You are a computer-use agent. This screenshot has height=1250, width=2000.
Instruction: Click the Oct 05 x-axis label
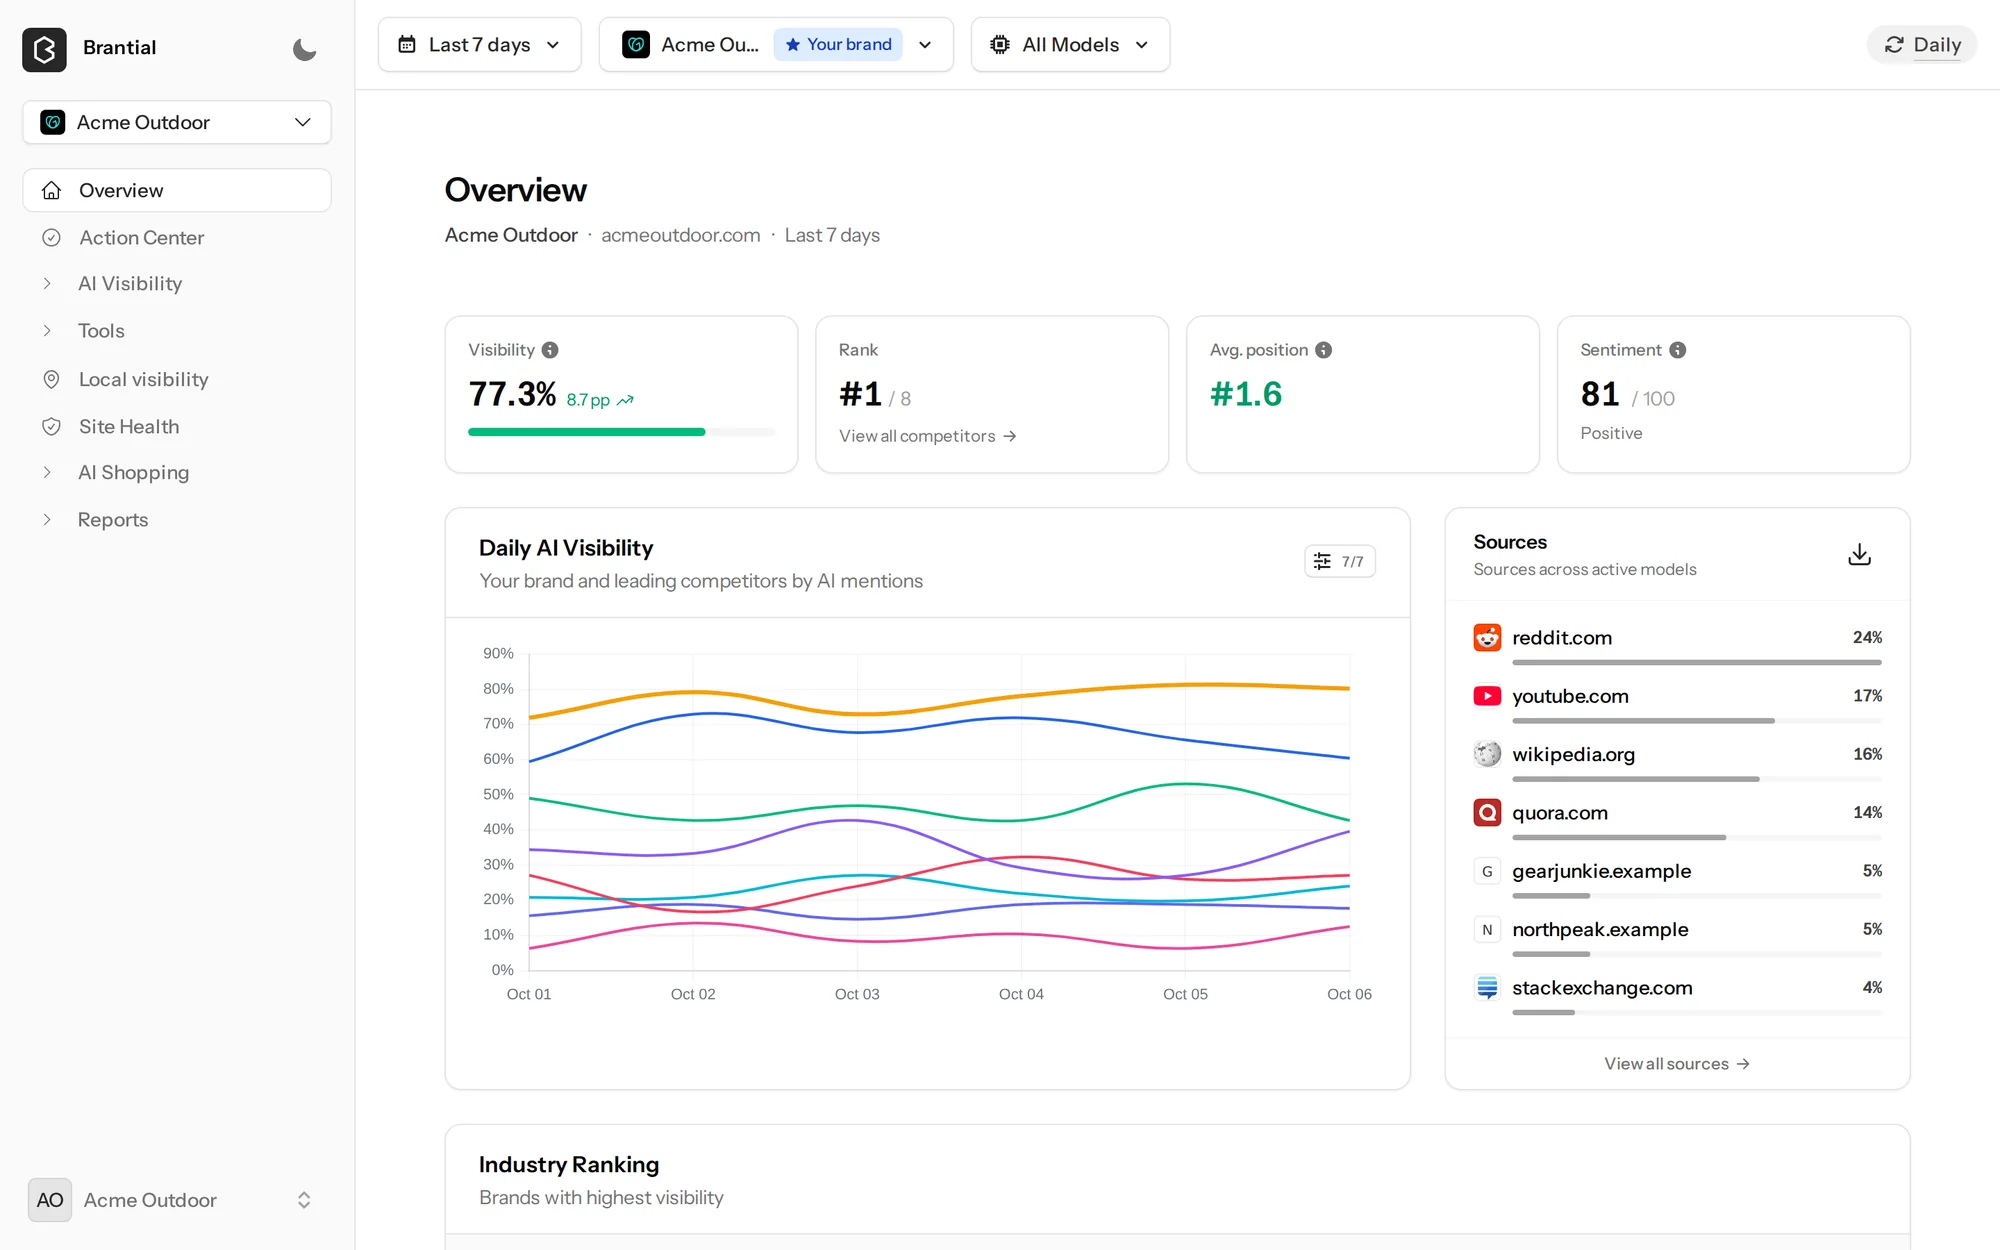(1185, 994)
